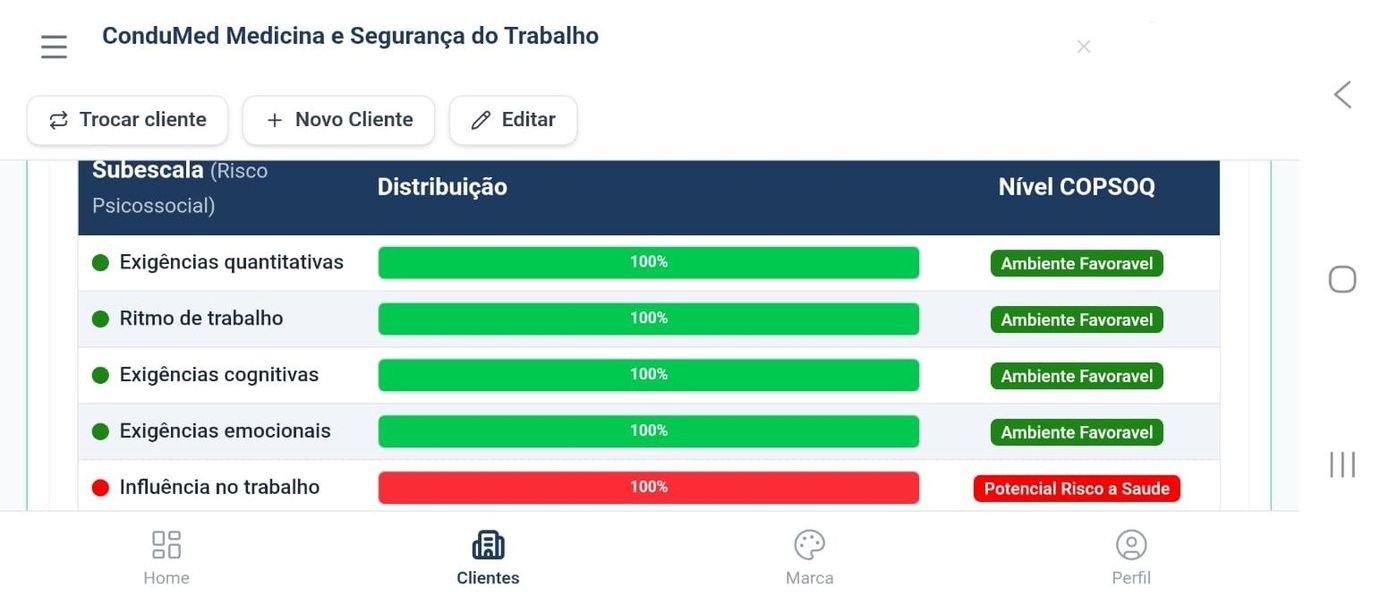The width and height of the screenshot is (1380, 605).
Task: Click the Ritmo de trabalho row label
Action: pos(201,318)
